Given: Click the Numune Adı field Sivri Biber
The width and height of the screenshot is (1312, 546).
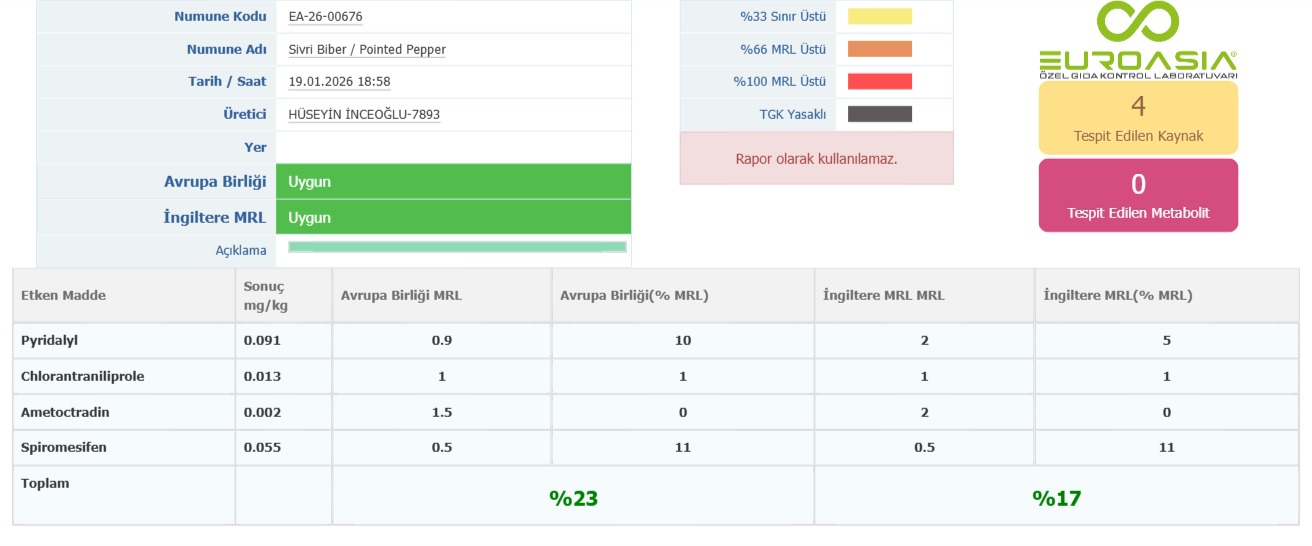Looking at the screenshot, I should click(x=367, y=50).
